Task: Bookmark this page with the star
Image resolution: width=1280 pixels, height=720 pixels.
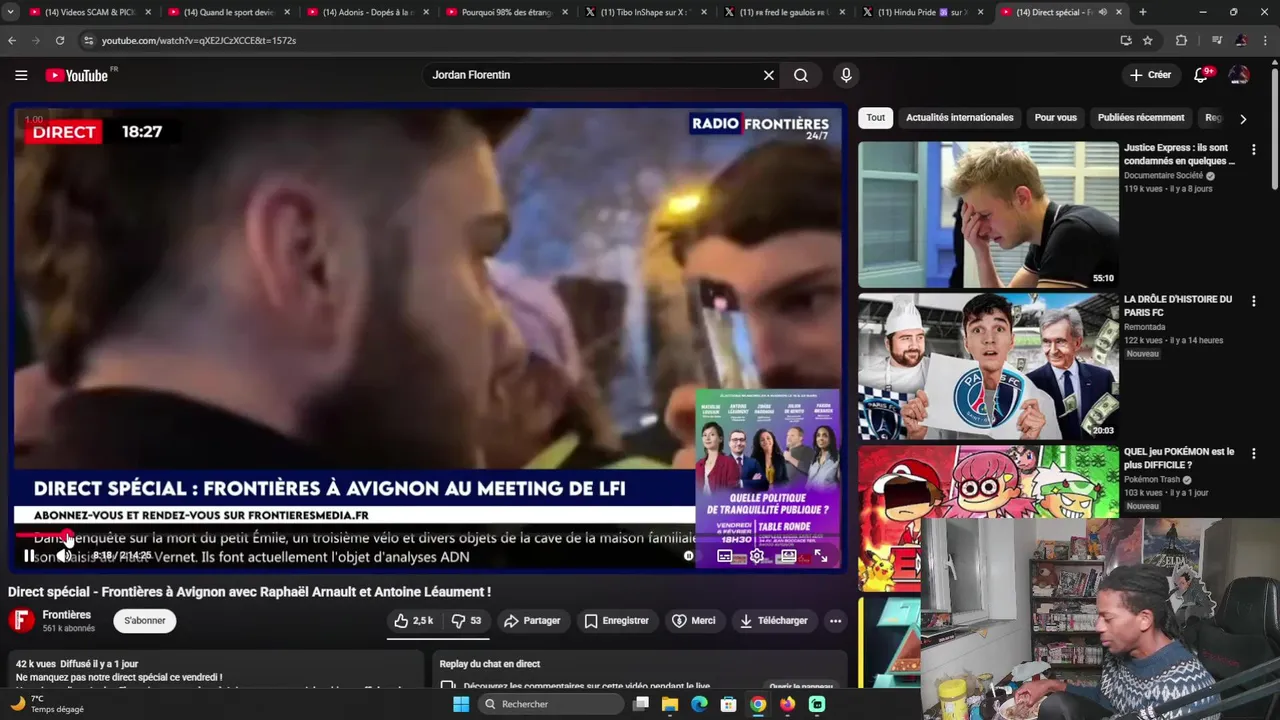Action: click(1148, 40)
